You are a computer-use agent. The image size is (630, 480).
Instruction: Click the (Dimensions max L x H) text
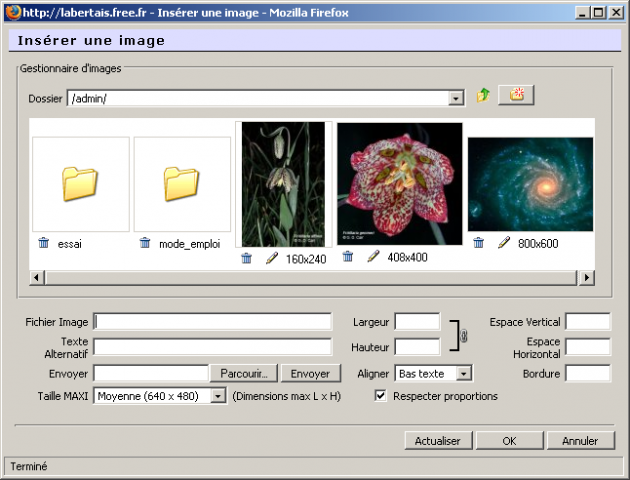click(x=286, y=396)
